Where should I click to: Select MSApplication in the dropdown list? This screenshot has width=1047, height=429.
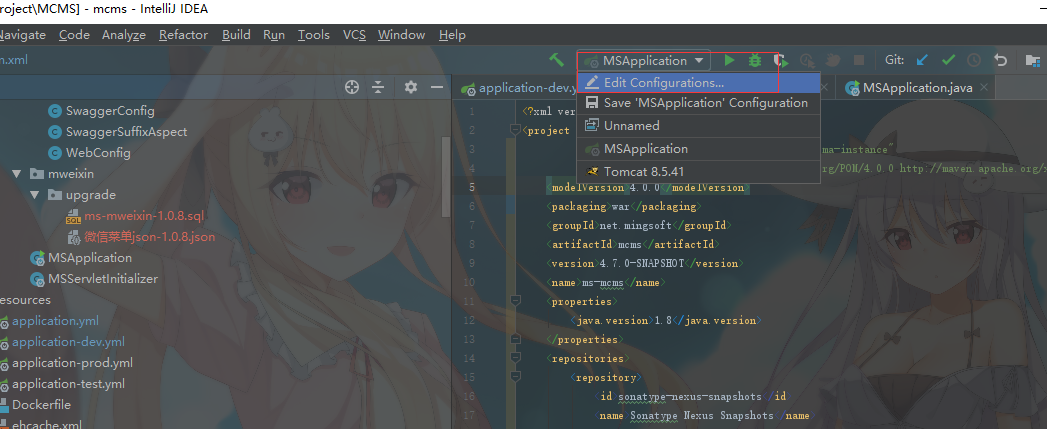[698, 148]
